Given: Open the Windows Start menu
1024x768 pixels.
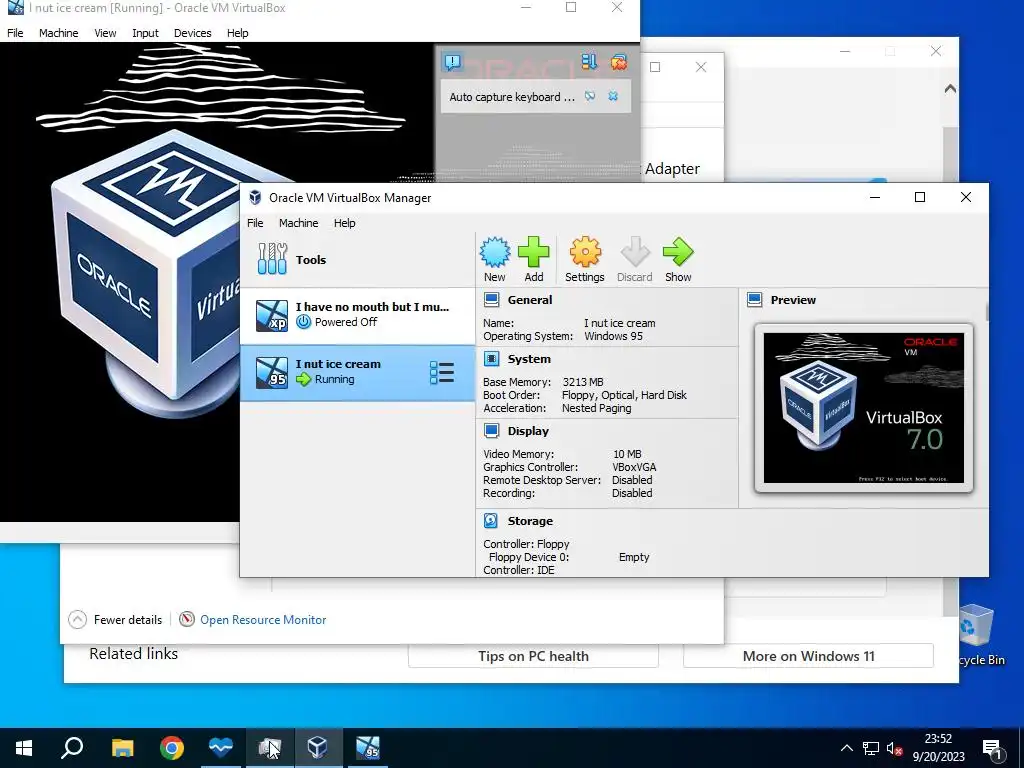Looking at the screenshot, I should [x=24, y=748].
